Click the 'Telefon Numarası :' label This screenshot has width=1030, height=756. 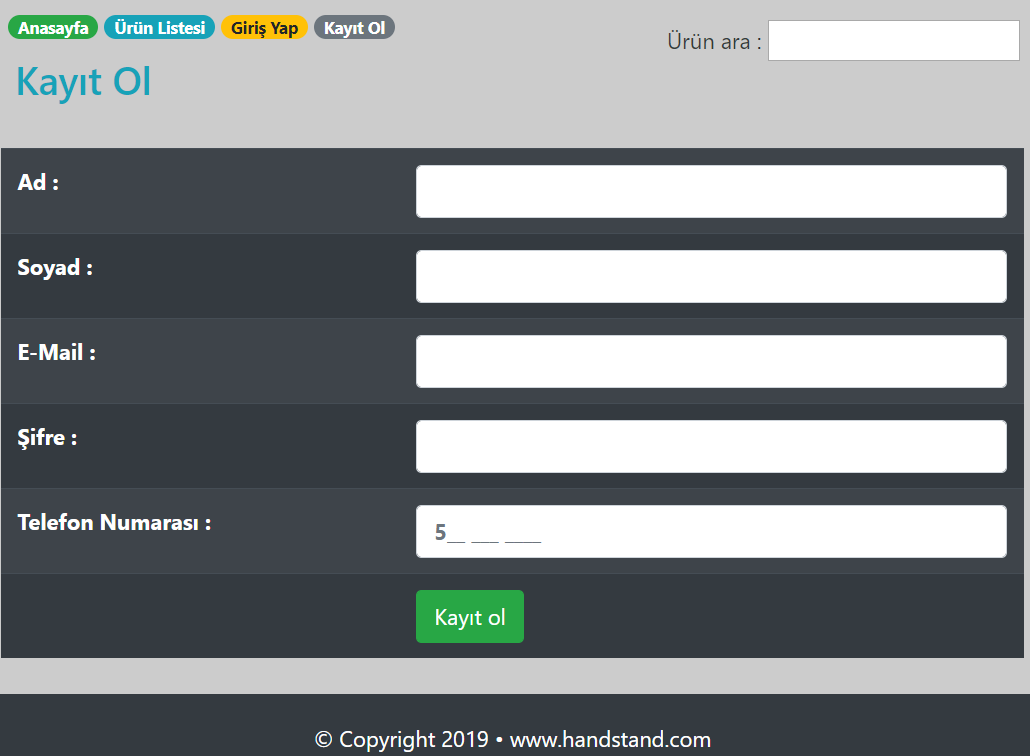click(114, 523)
